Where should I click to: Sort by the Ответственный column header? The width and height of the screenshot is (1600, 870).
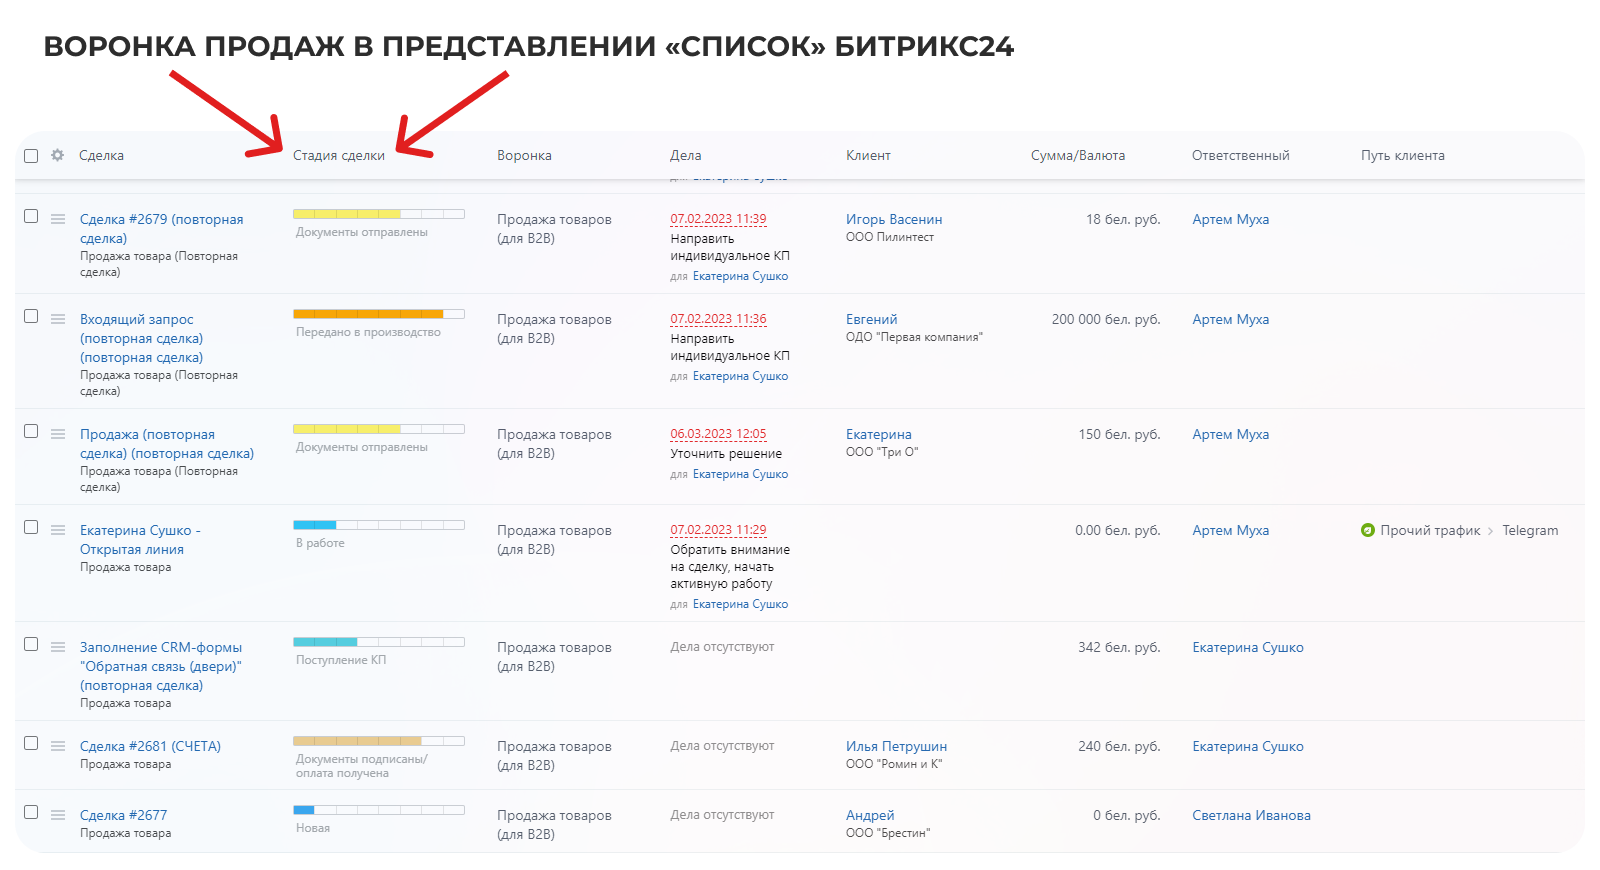click(x=1240, y=155)
